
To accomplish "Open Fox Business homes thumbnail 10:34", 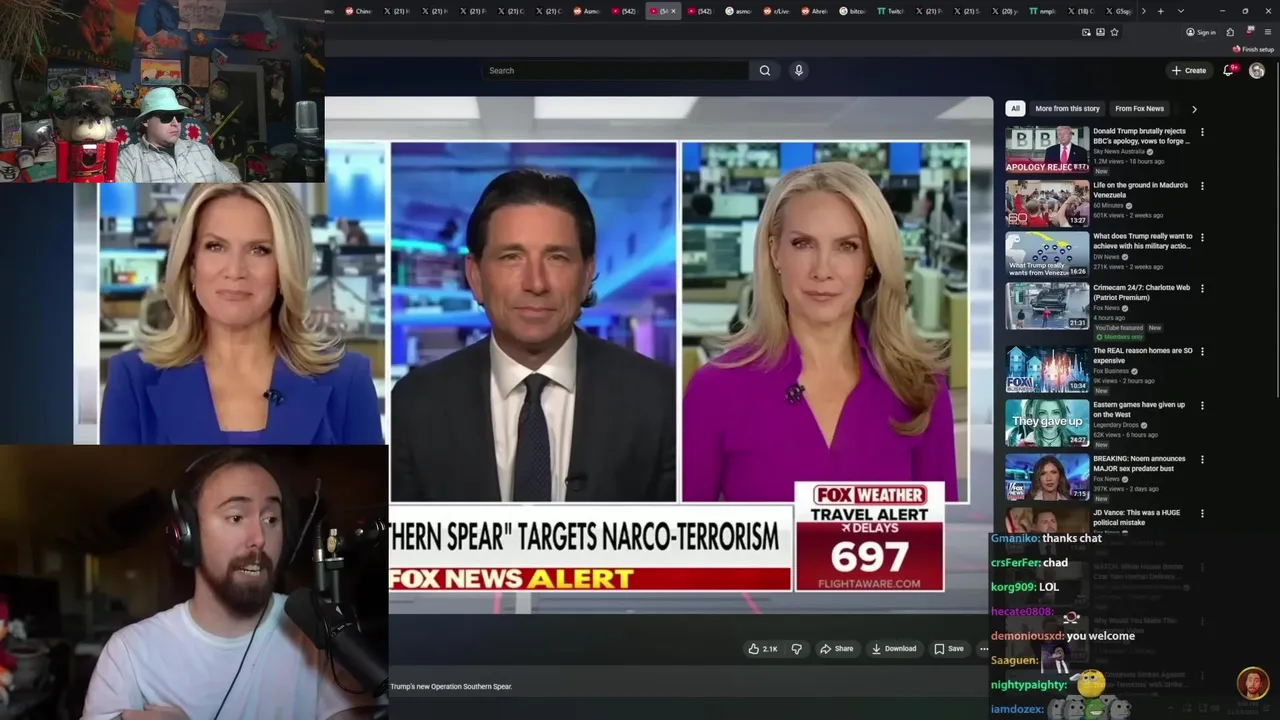I will tap(1047, 369).
